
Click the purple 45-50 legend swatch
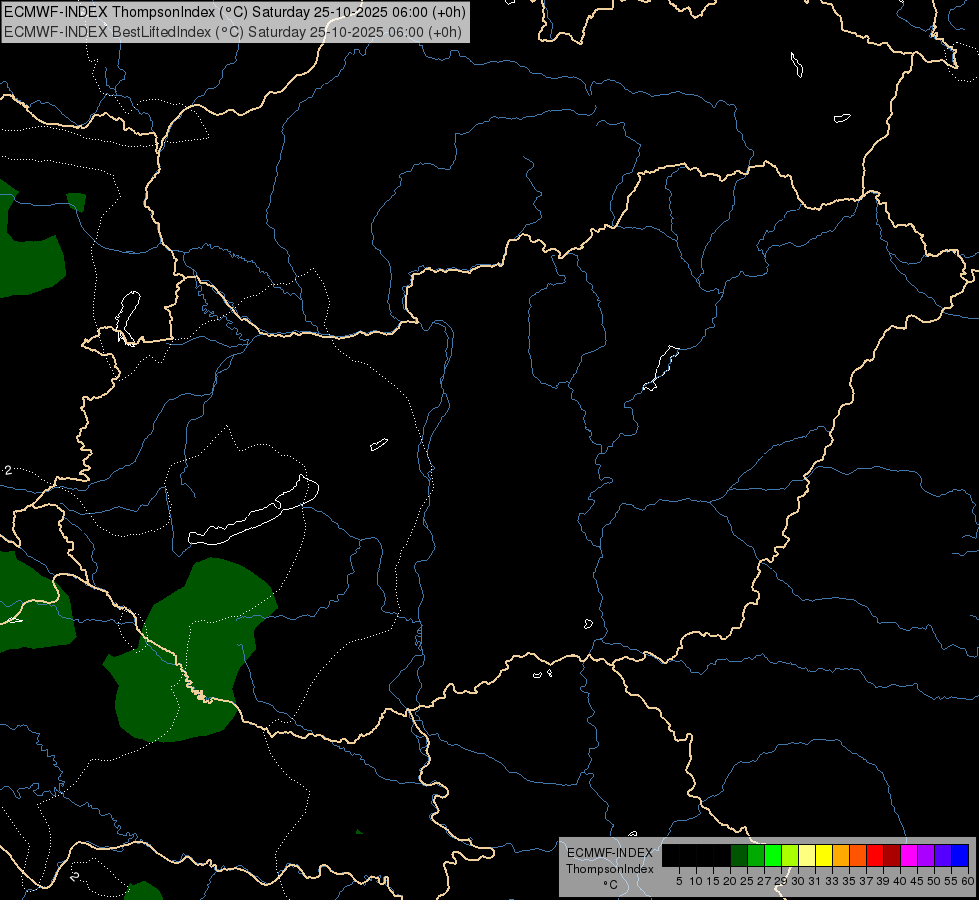(x=926, y=855)
